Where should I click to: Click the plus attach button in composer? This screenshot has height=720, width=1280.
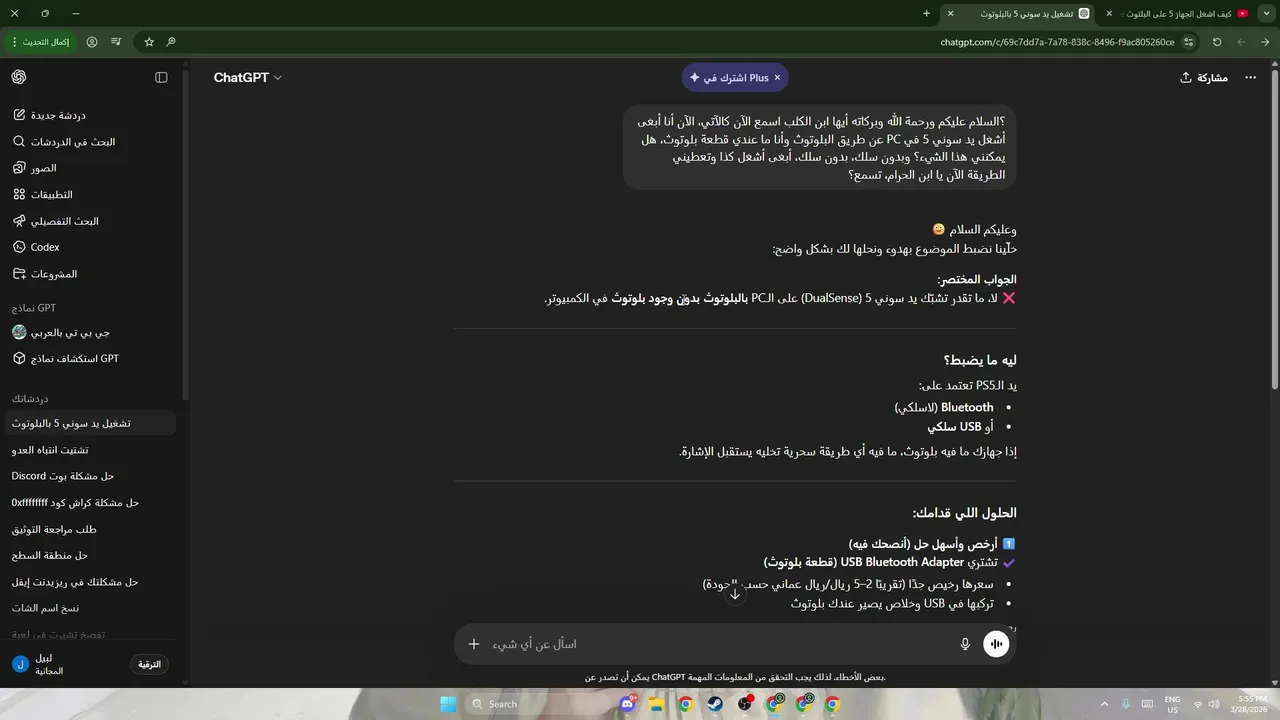[x=474, y=644]
